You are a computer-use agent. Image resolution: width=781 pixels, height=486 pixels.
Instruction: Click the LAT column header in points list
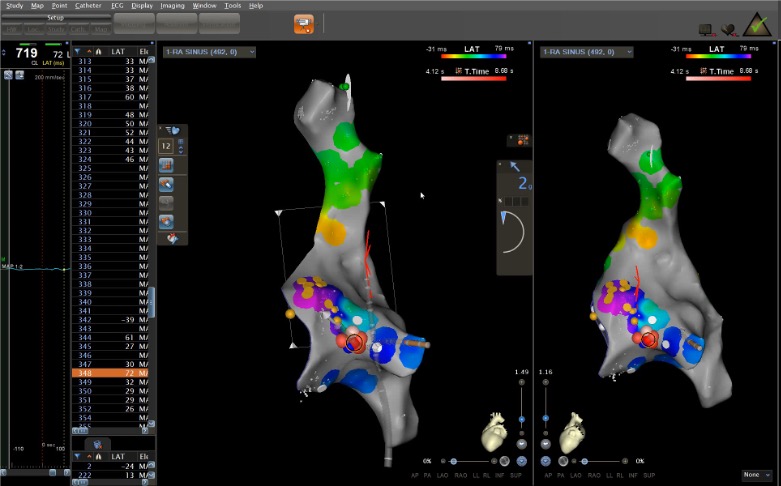(117, 49)
